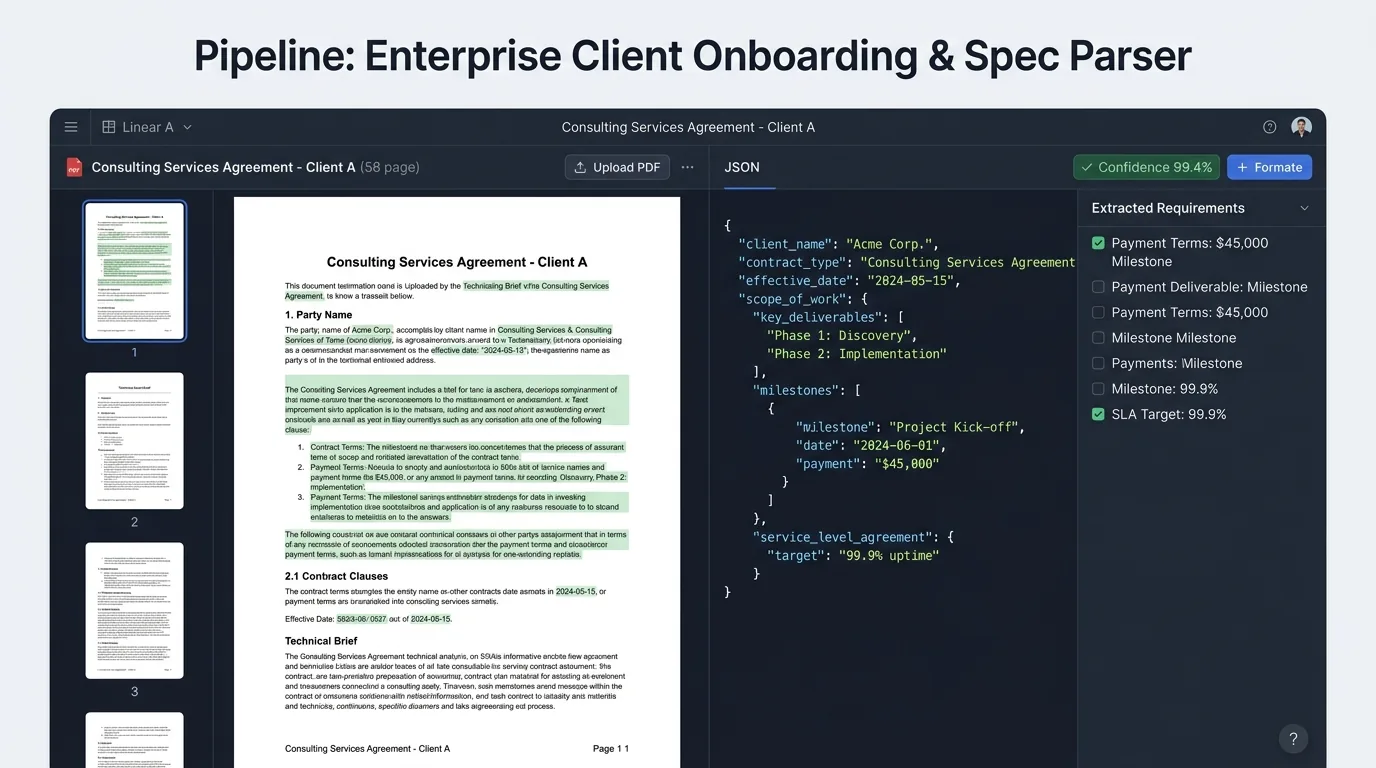The width and height of the screenshot is (1376, 768).
Task: Click the "1. Party Name" heading in document
Action: point(318,315)
